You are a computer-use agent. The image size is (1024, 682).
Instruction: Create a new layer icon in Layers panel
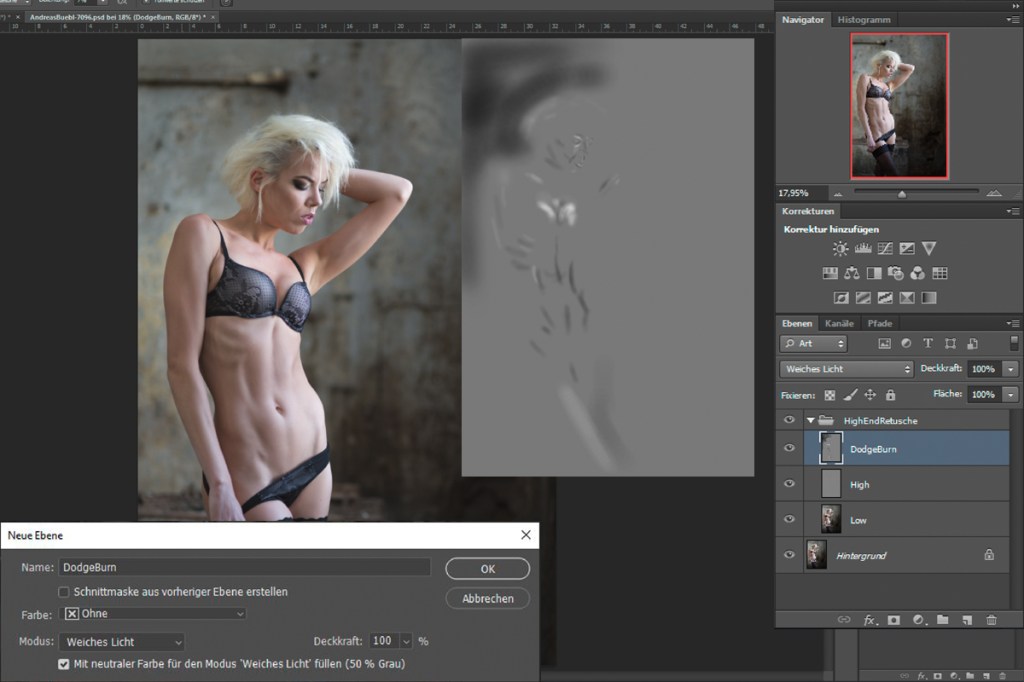(x=967, y=620)
